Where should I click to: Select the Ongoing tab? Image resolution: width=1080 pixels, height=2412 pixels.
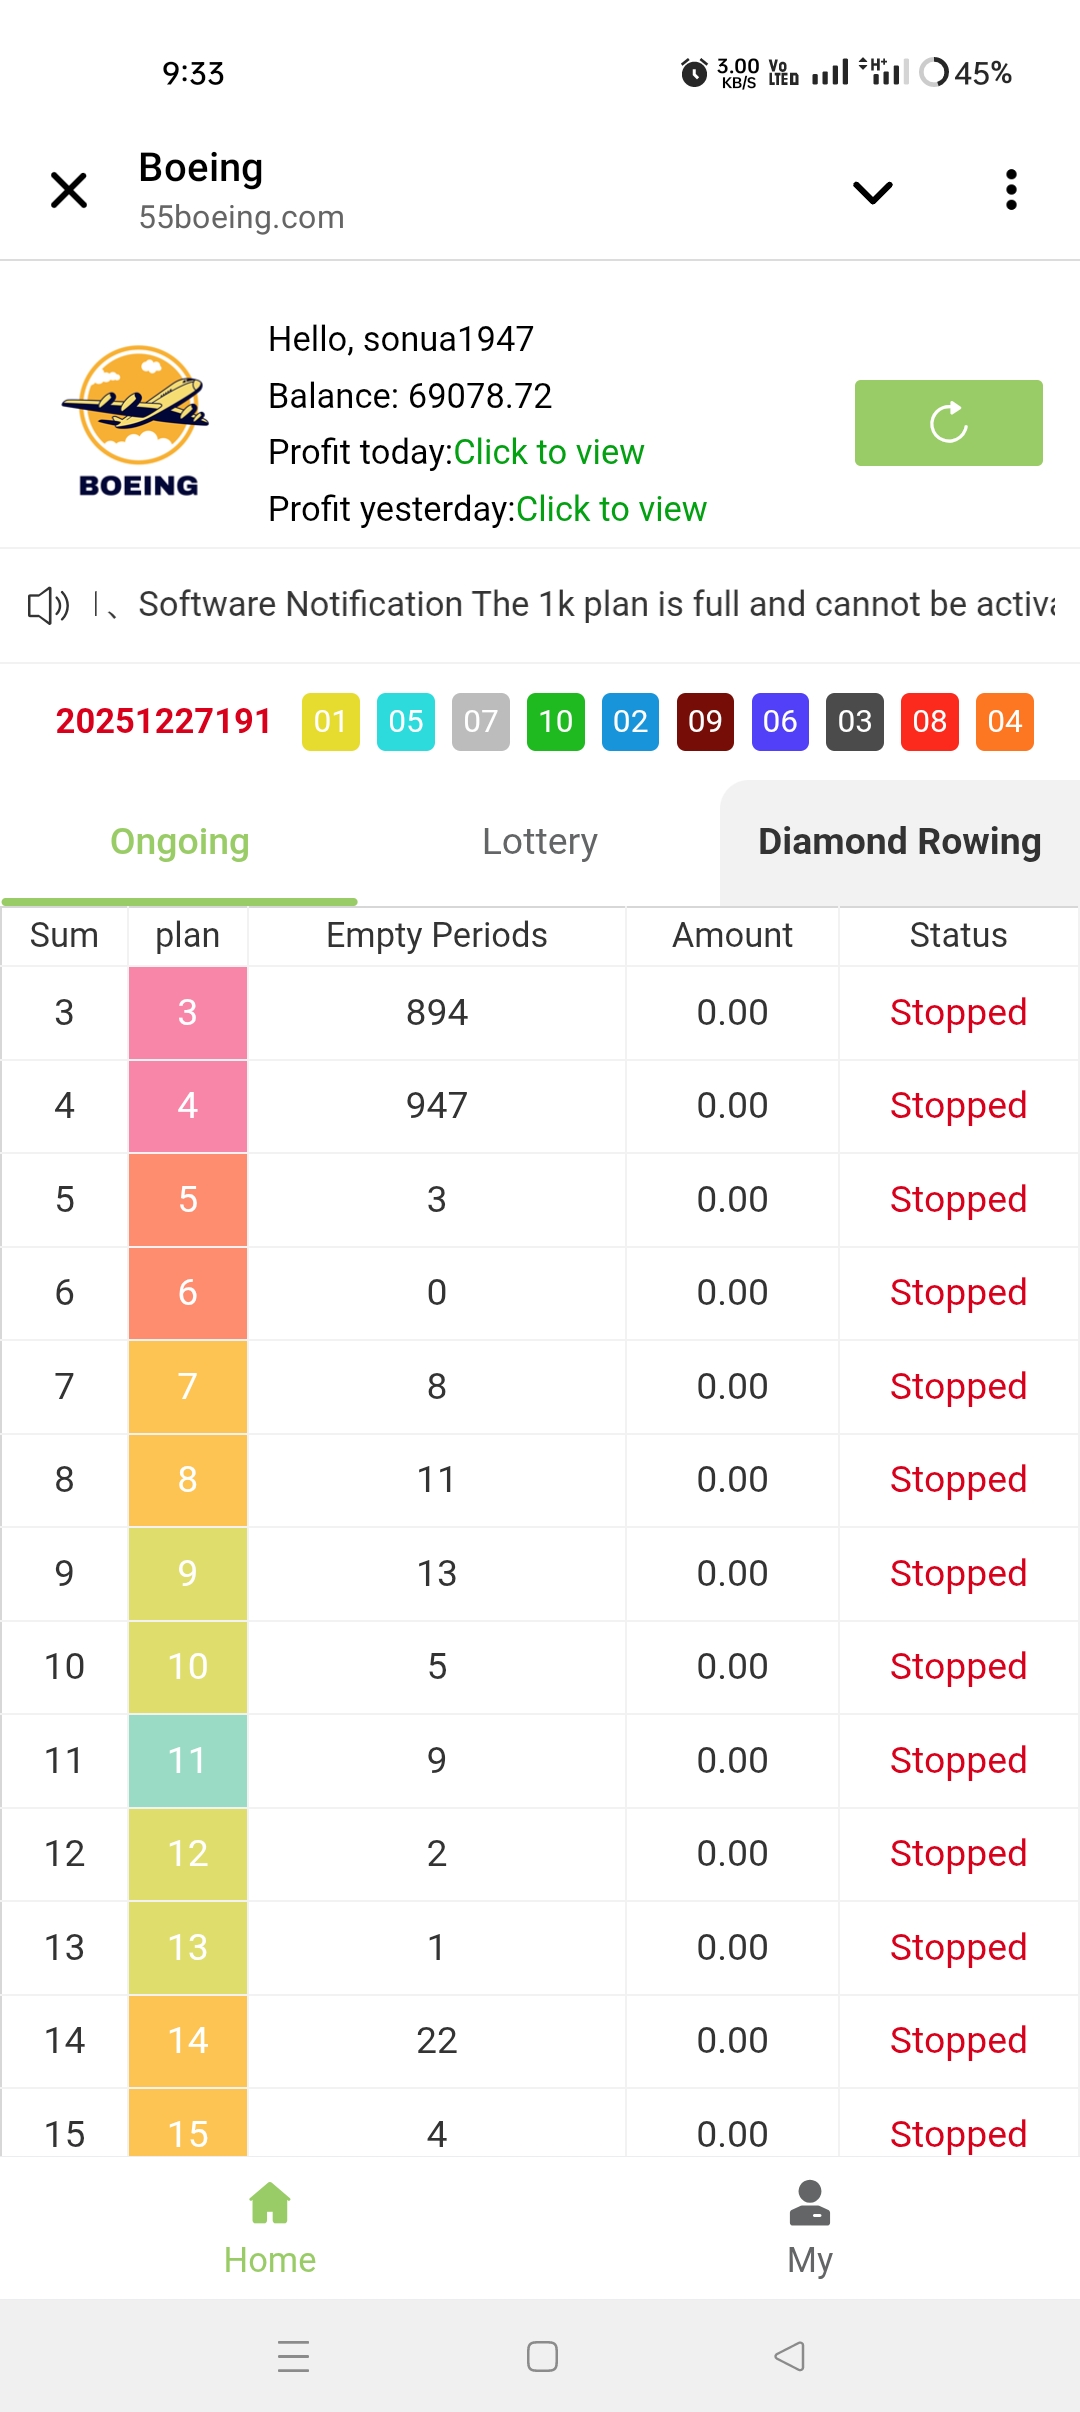pos(180,842)
